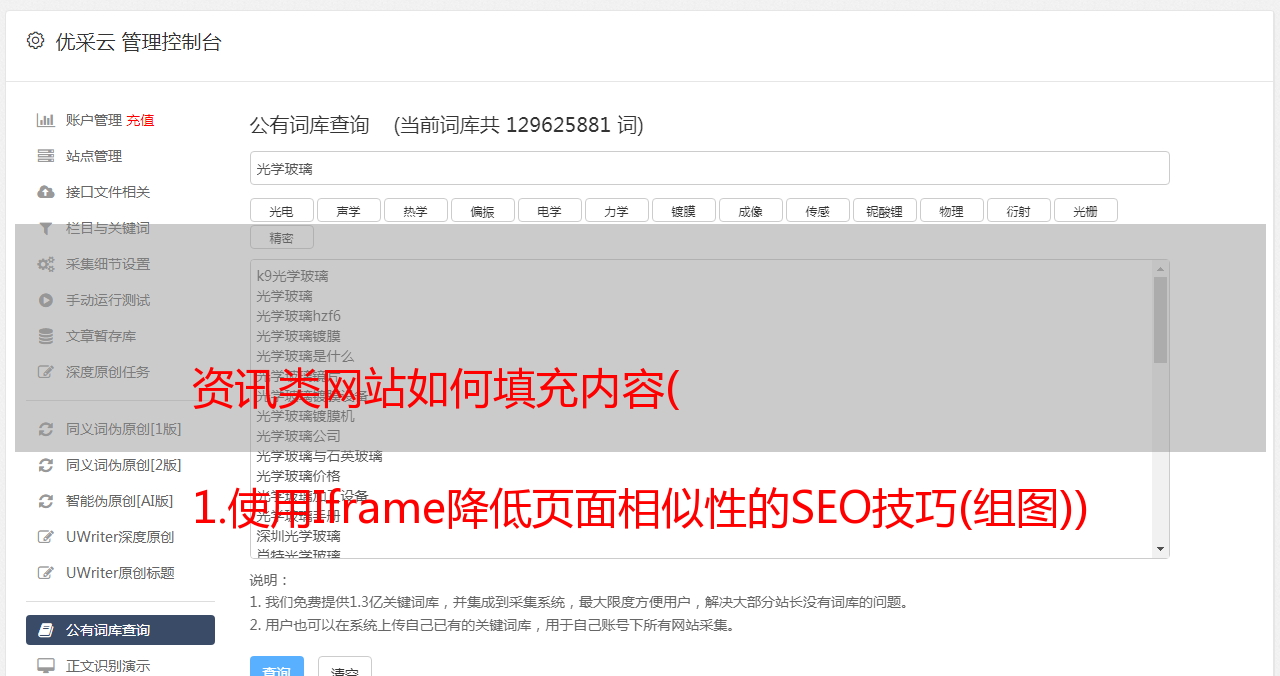Click the 同义词伪原创[2版] refresh icon

pyautogui.click(x=46, y=465)
